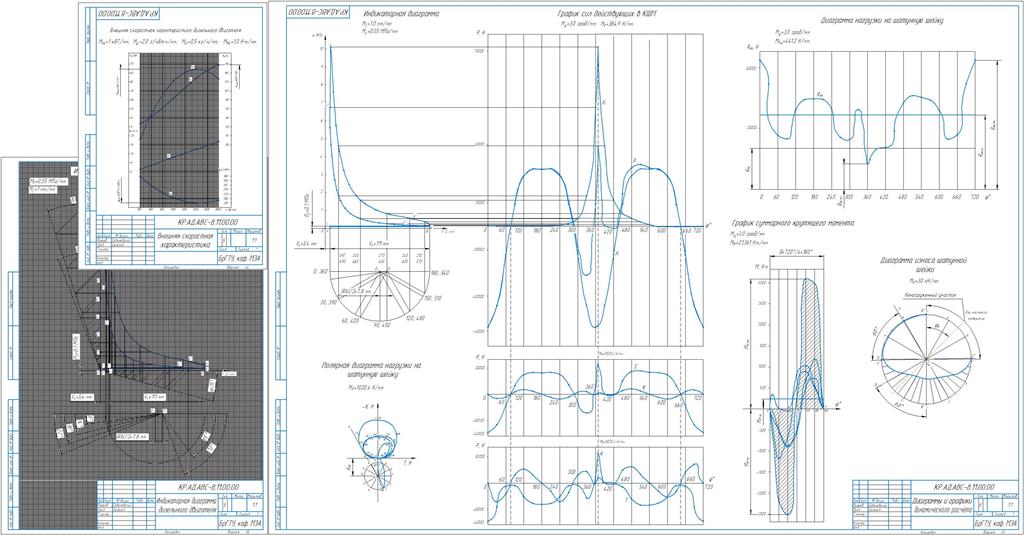
Task: Select the polar load loop drawing under its heading
Action: point(376,454)
